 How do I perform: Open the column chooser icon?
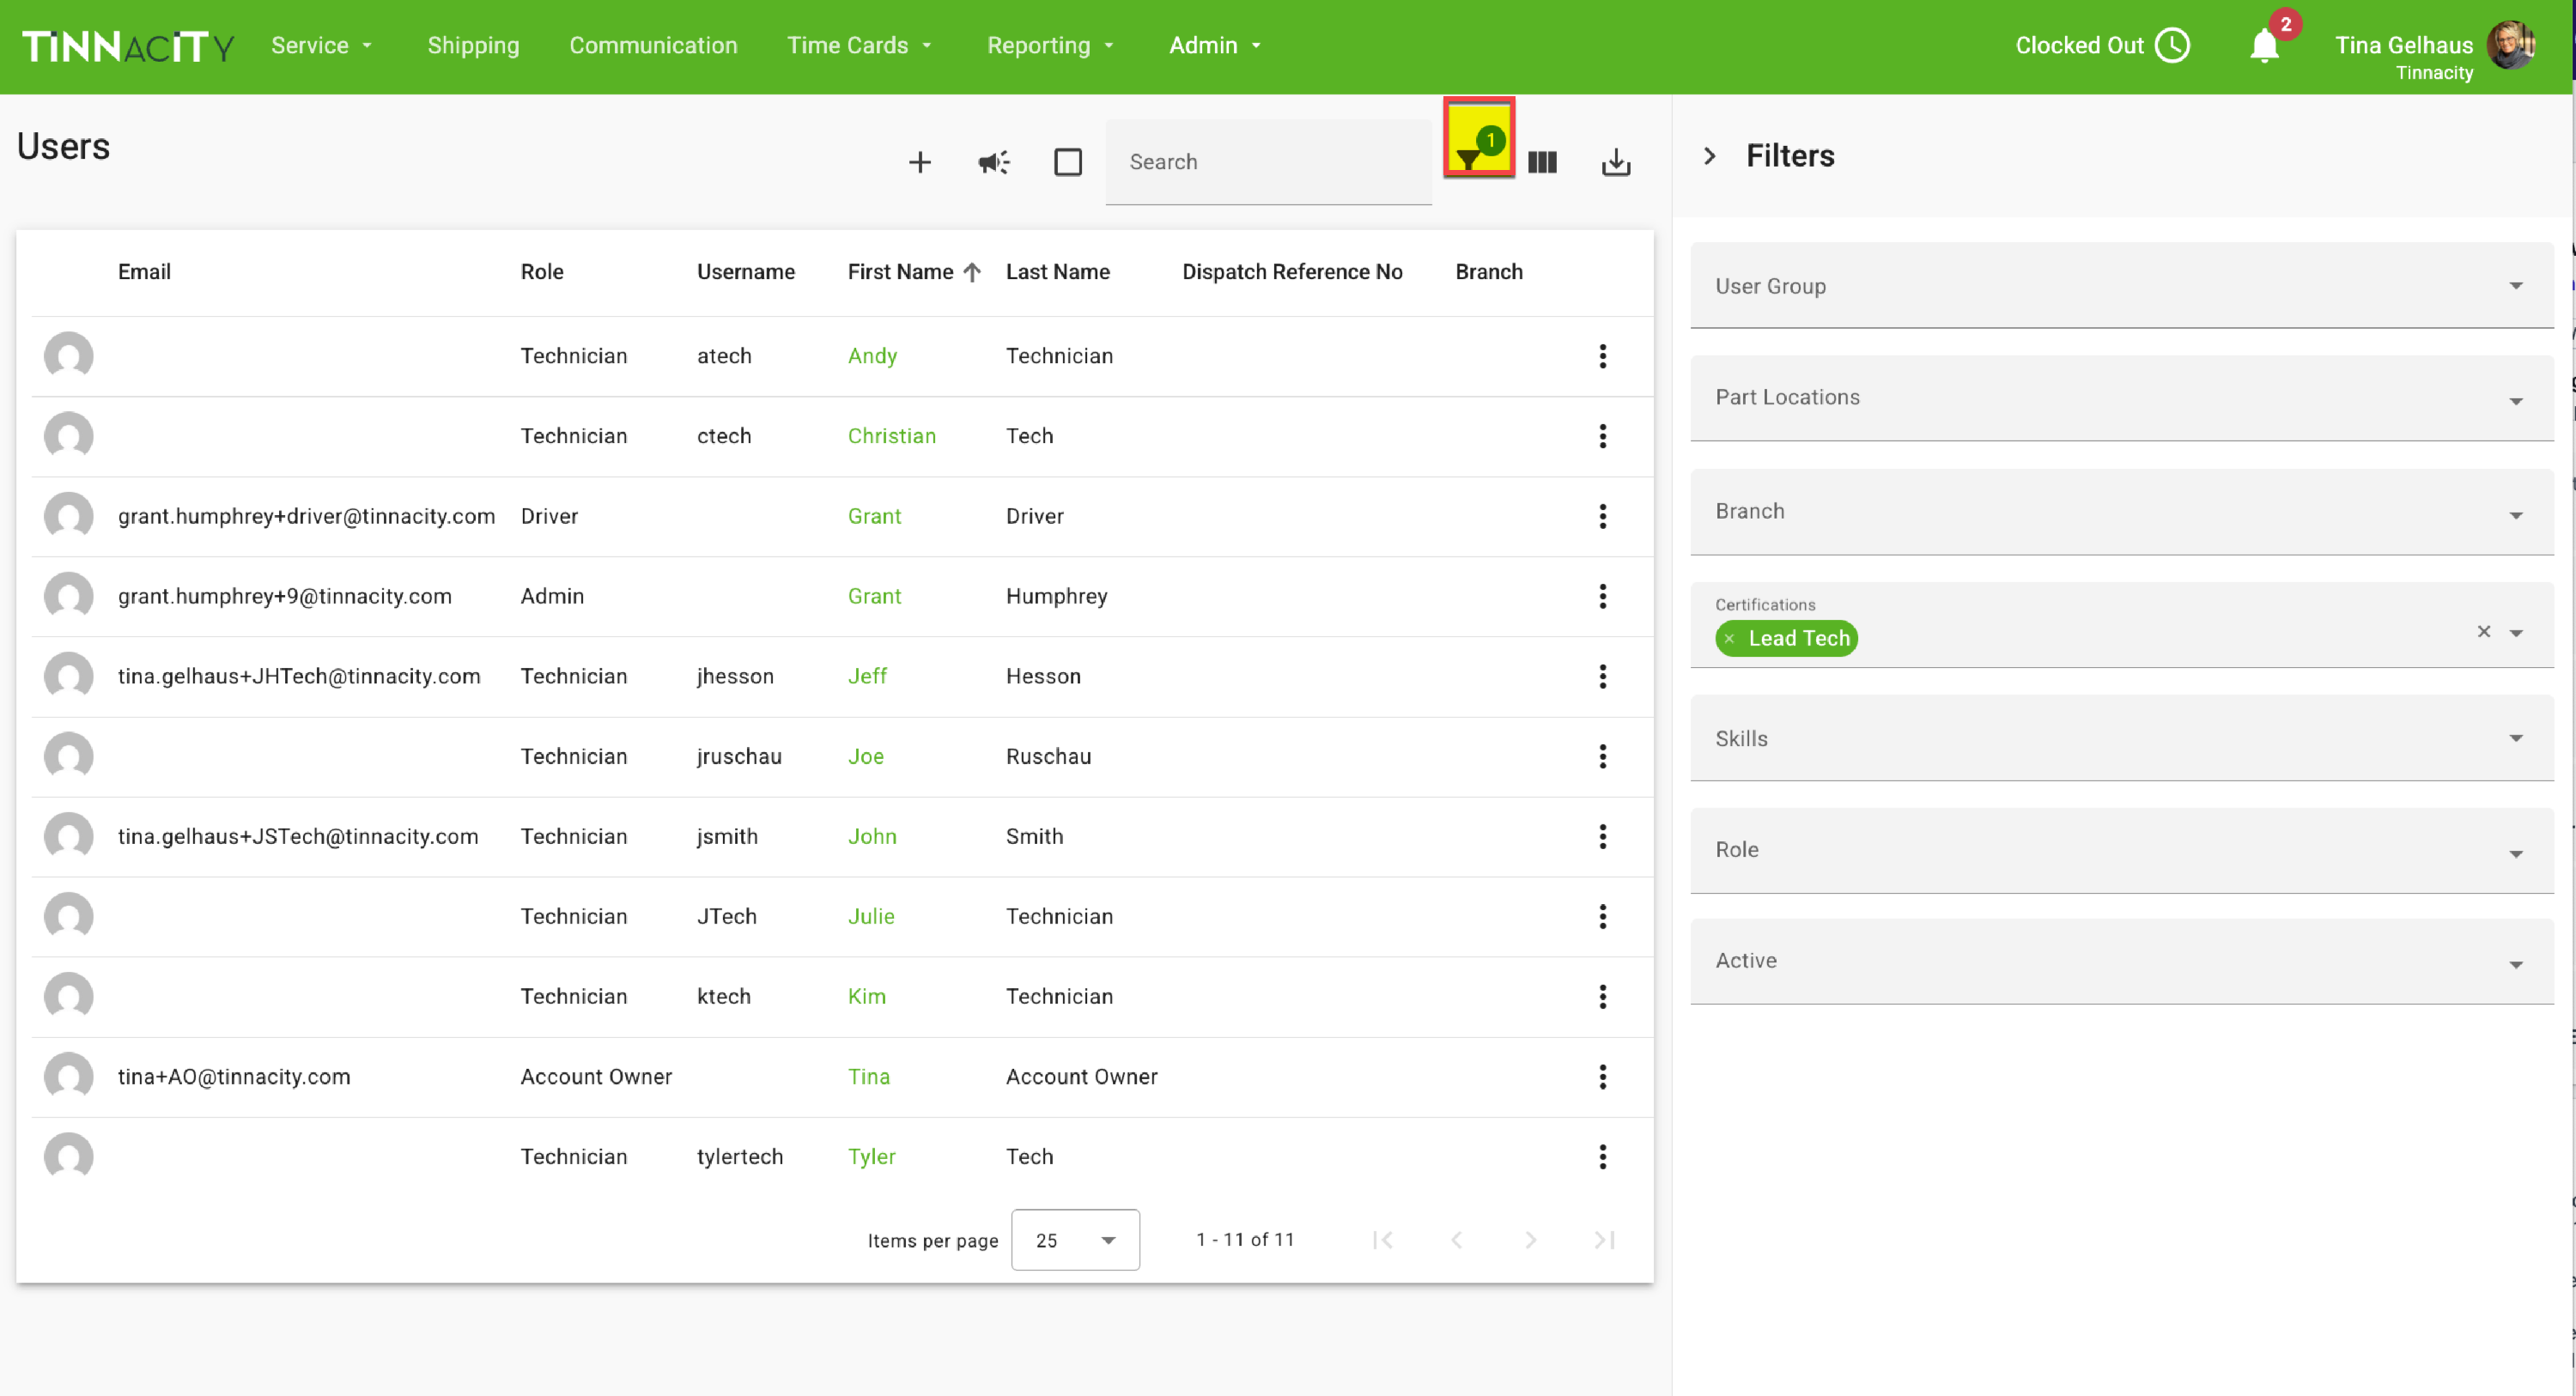coord(1542,162)
